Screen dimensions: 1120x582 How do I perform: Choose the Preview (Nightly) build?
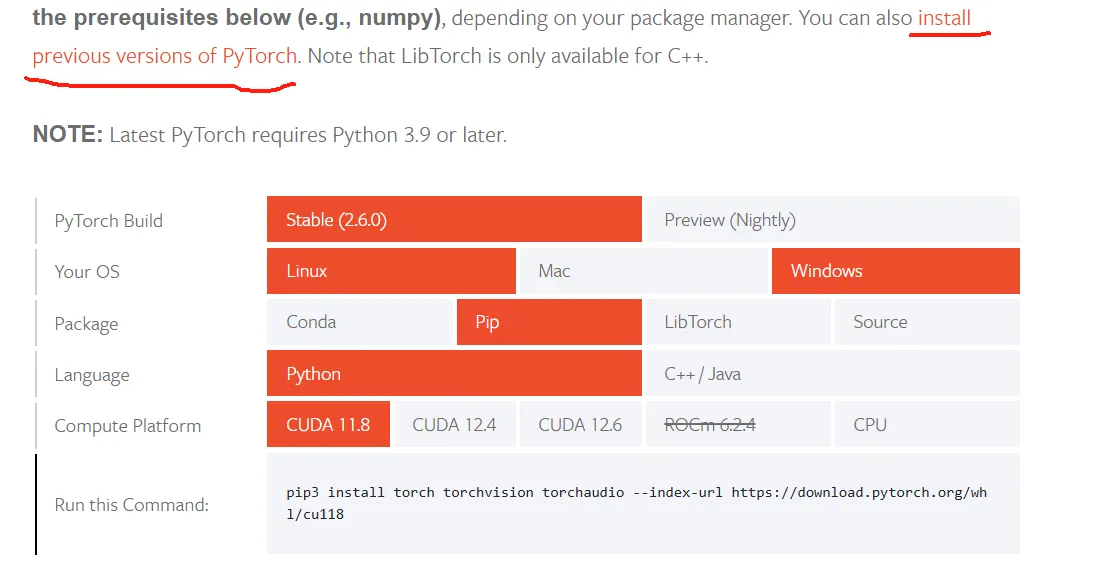(832, 220)
